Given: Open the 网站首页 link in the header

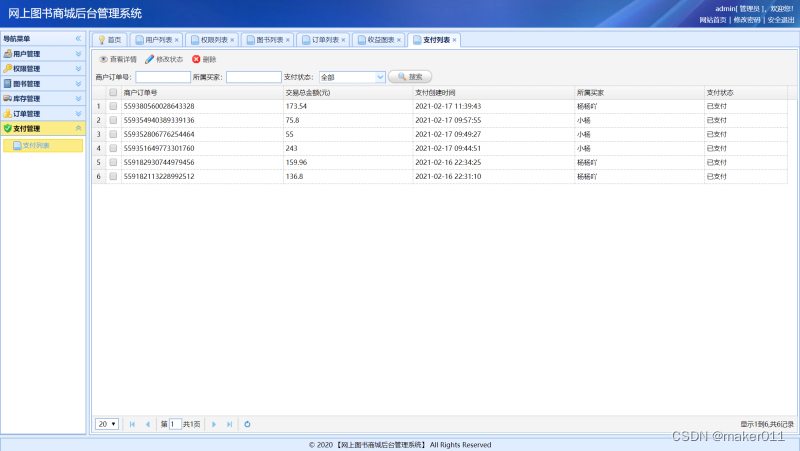Looking at the screenshot, I should tap(713, 20).
